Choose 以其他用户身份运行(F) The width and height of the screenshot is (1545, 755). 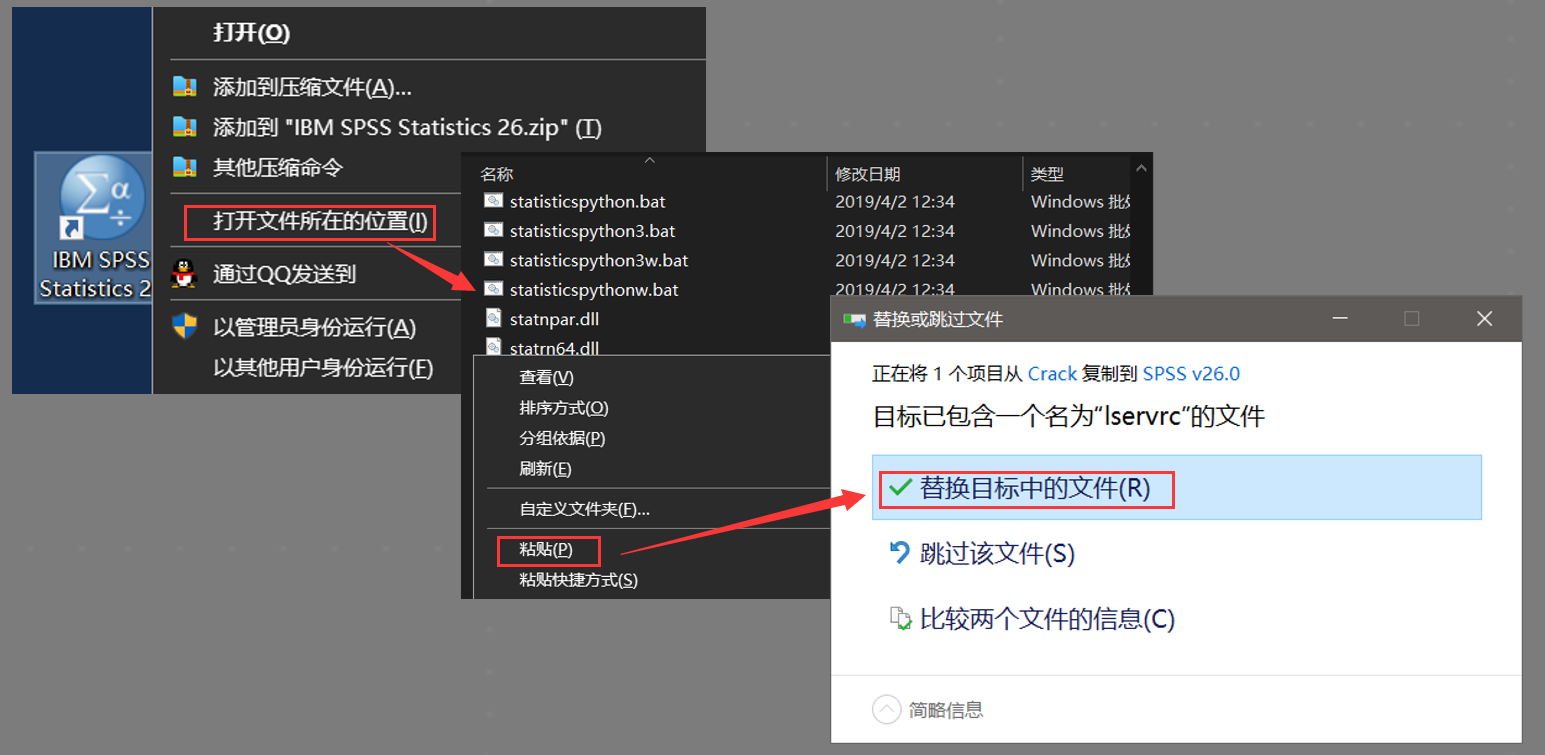pyautogui.click(x=323, y=367)
